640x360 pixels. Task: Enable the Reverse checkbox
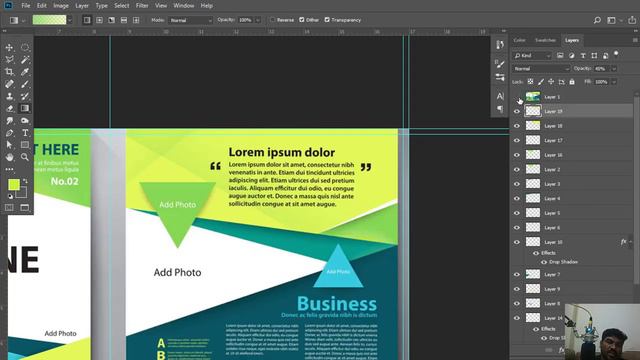[273, 20]
